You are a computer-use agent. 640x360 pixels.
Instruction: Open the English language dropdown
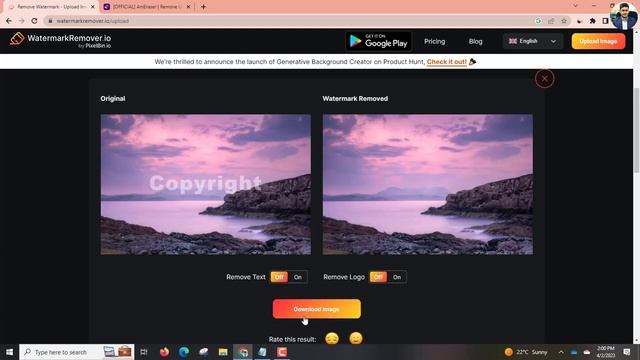point(532,41)
